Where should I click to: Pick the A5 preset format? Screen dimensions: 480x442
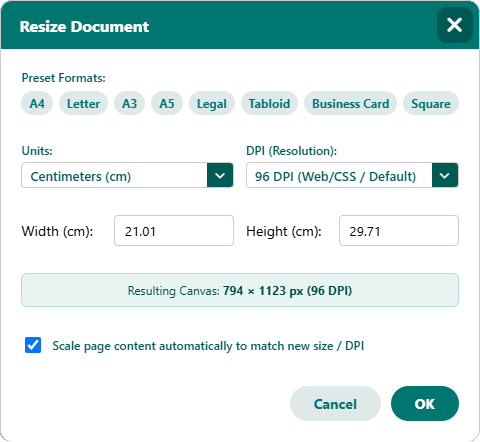pos(167,103)
